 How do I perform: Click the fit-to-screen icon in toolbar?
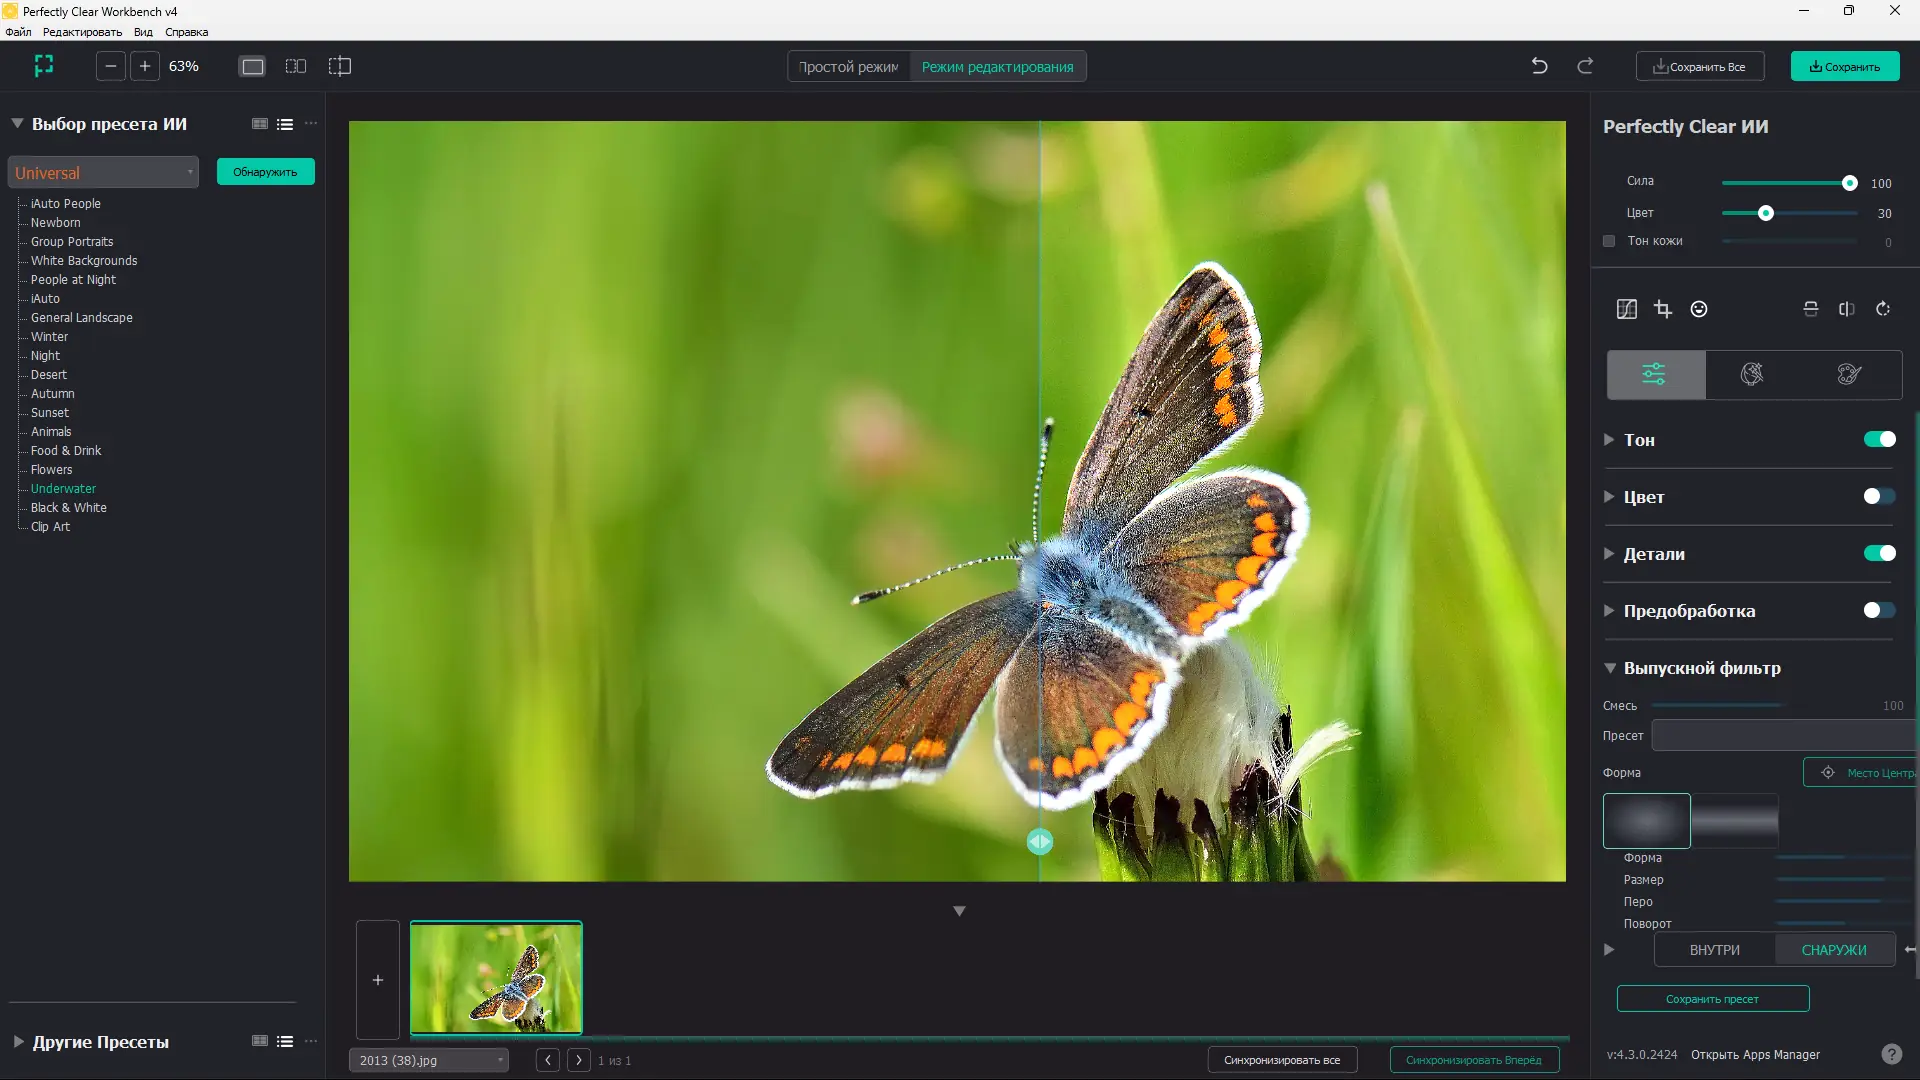coord(44,66)
